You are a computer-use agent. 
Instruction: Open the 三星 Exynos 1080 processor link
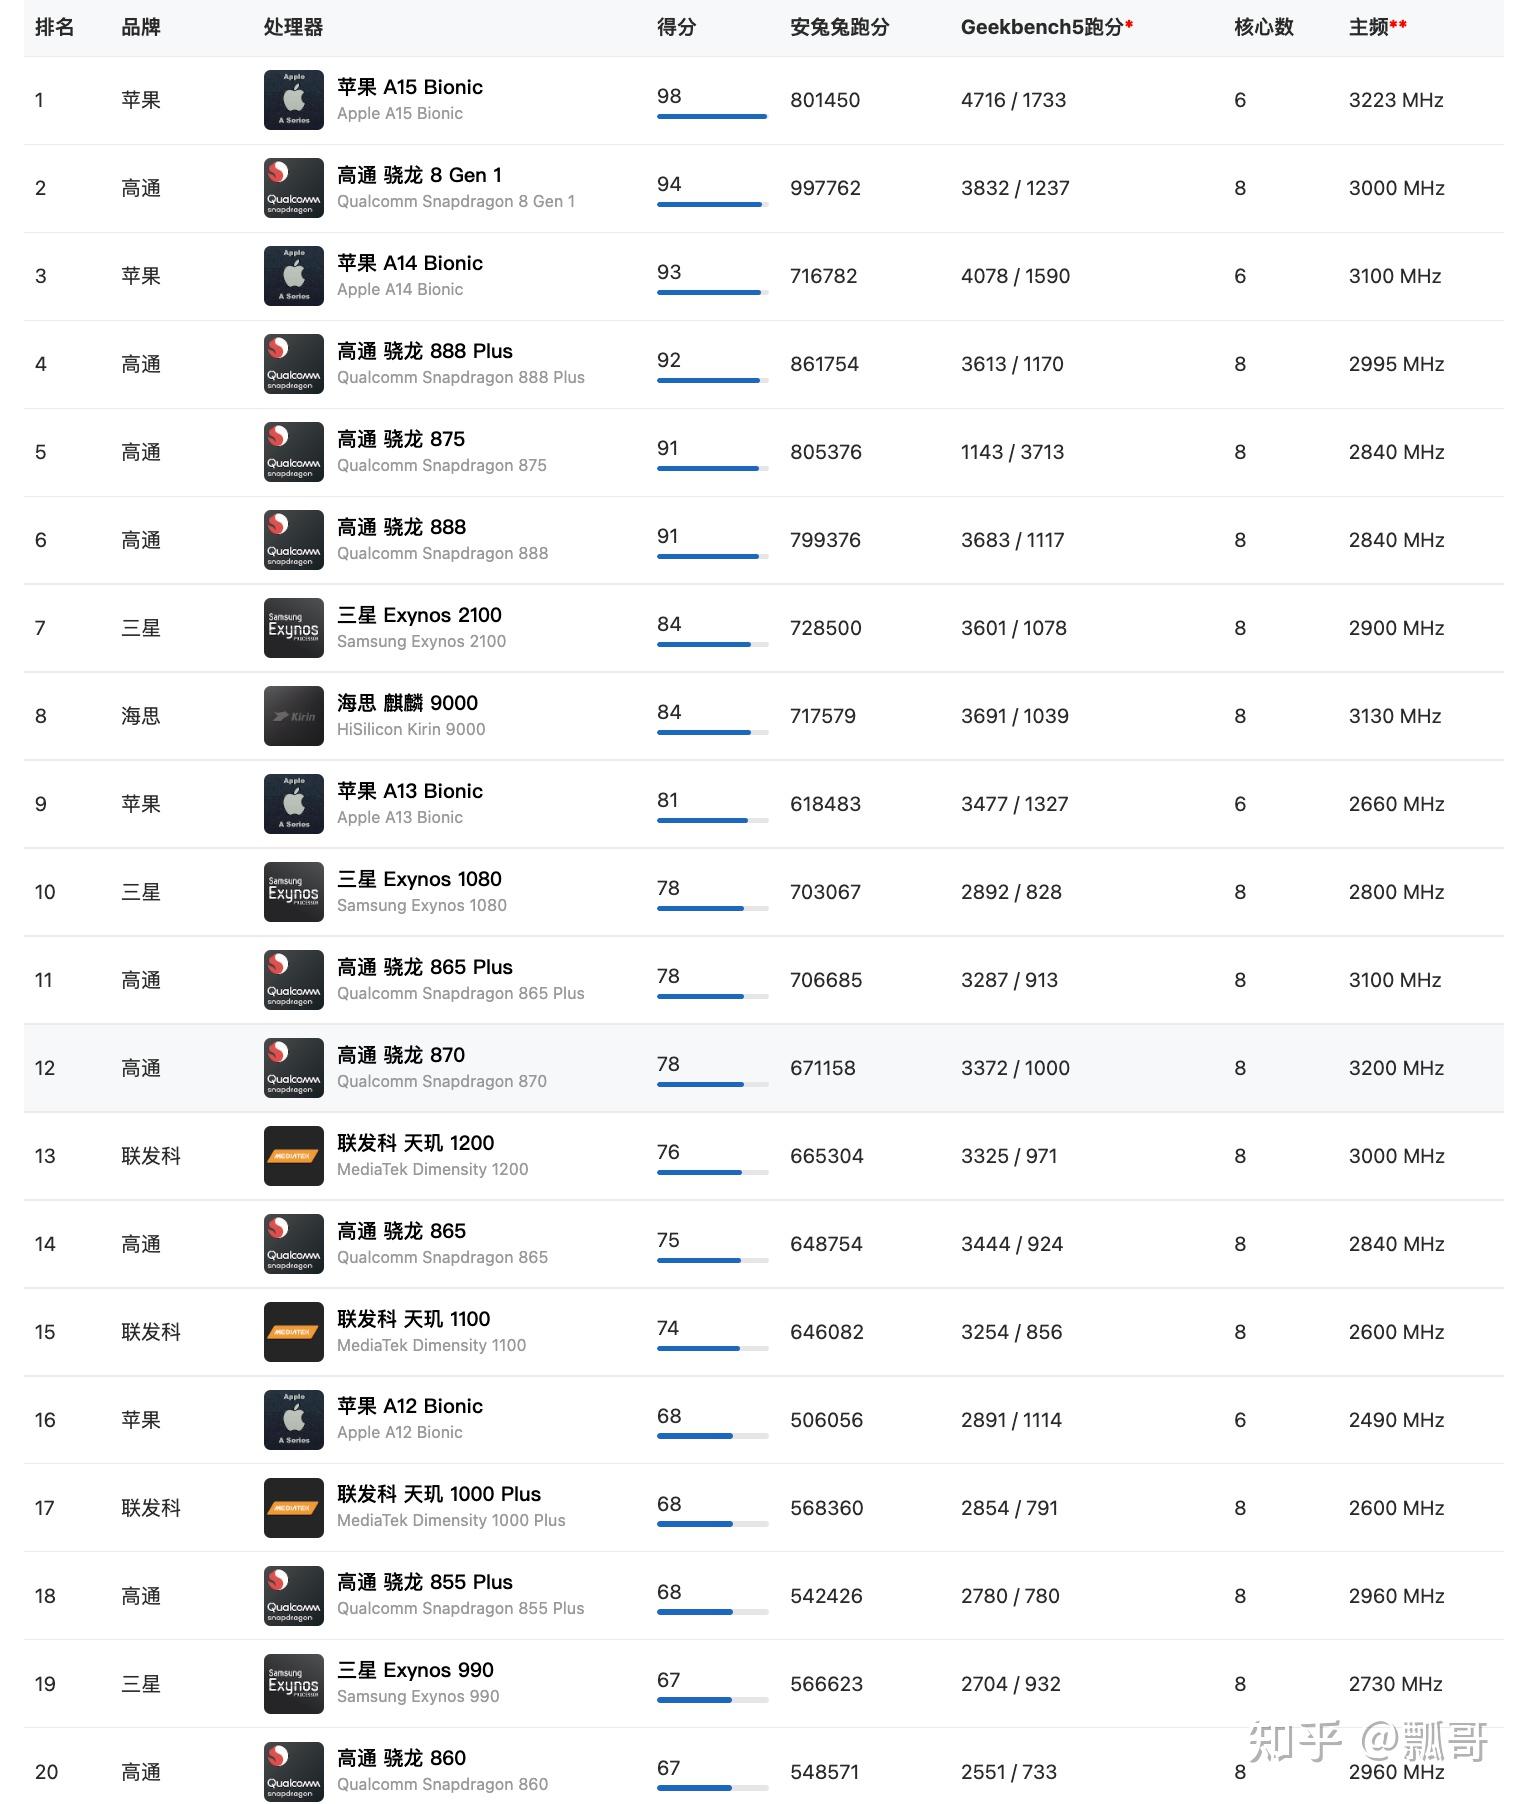click(420, 879)
